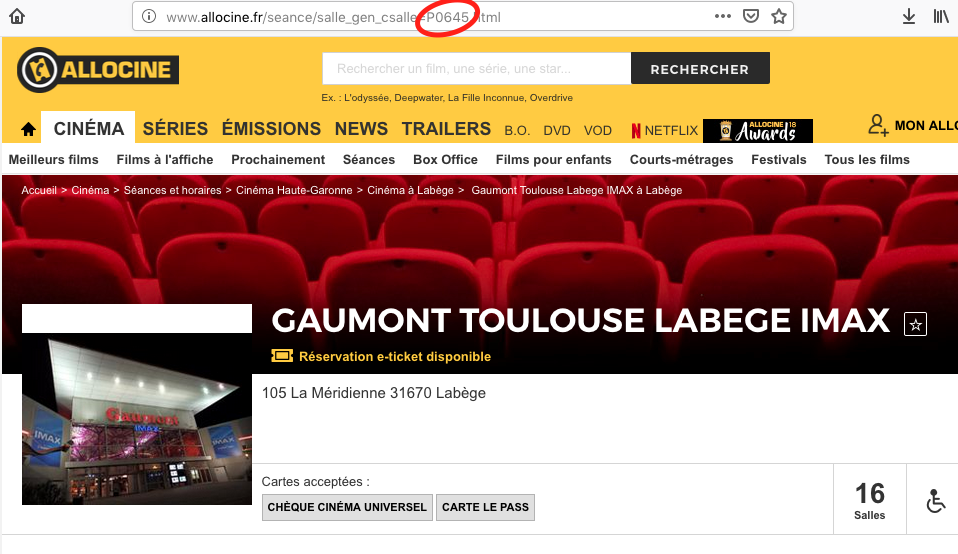Click Réservation e-ticket disponible text
This screenshot has width=958, height=554.
tap(395, 356)
